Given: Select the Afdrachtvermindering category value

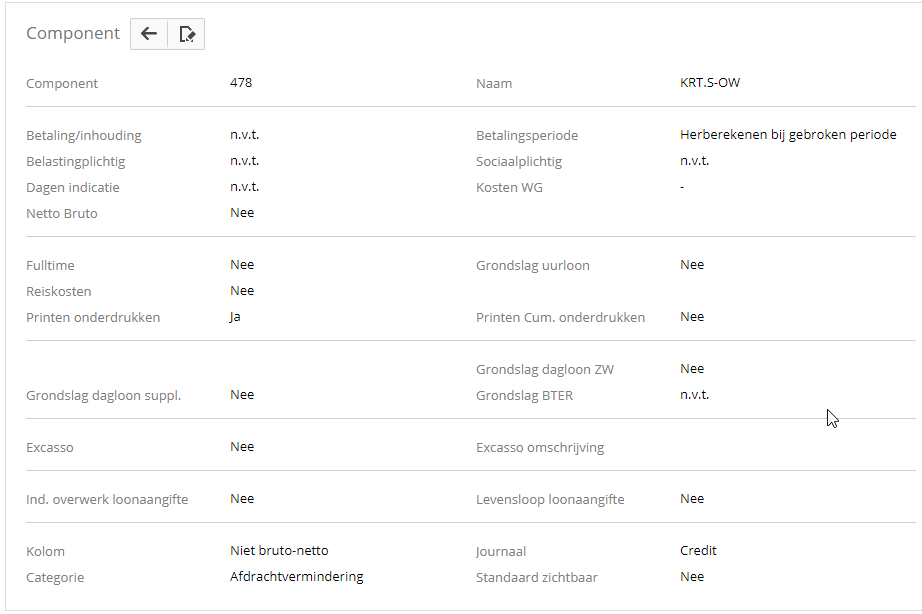Looking at the screenshot, I should click(297, 577).
